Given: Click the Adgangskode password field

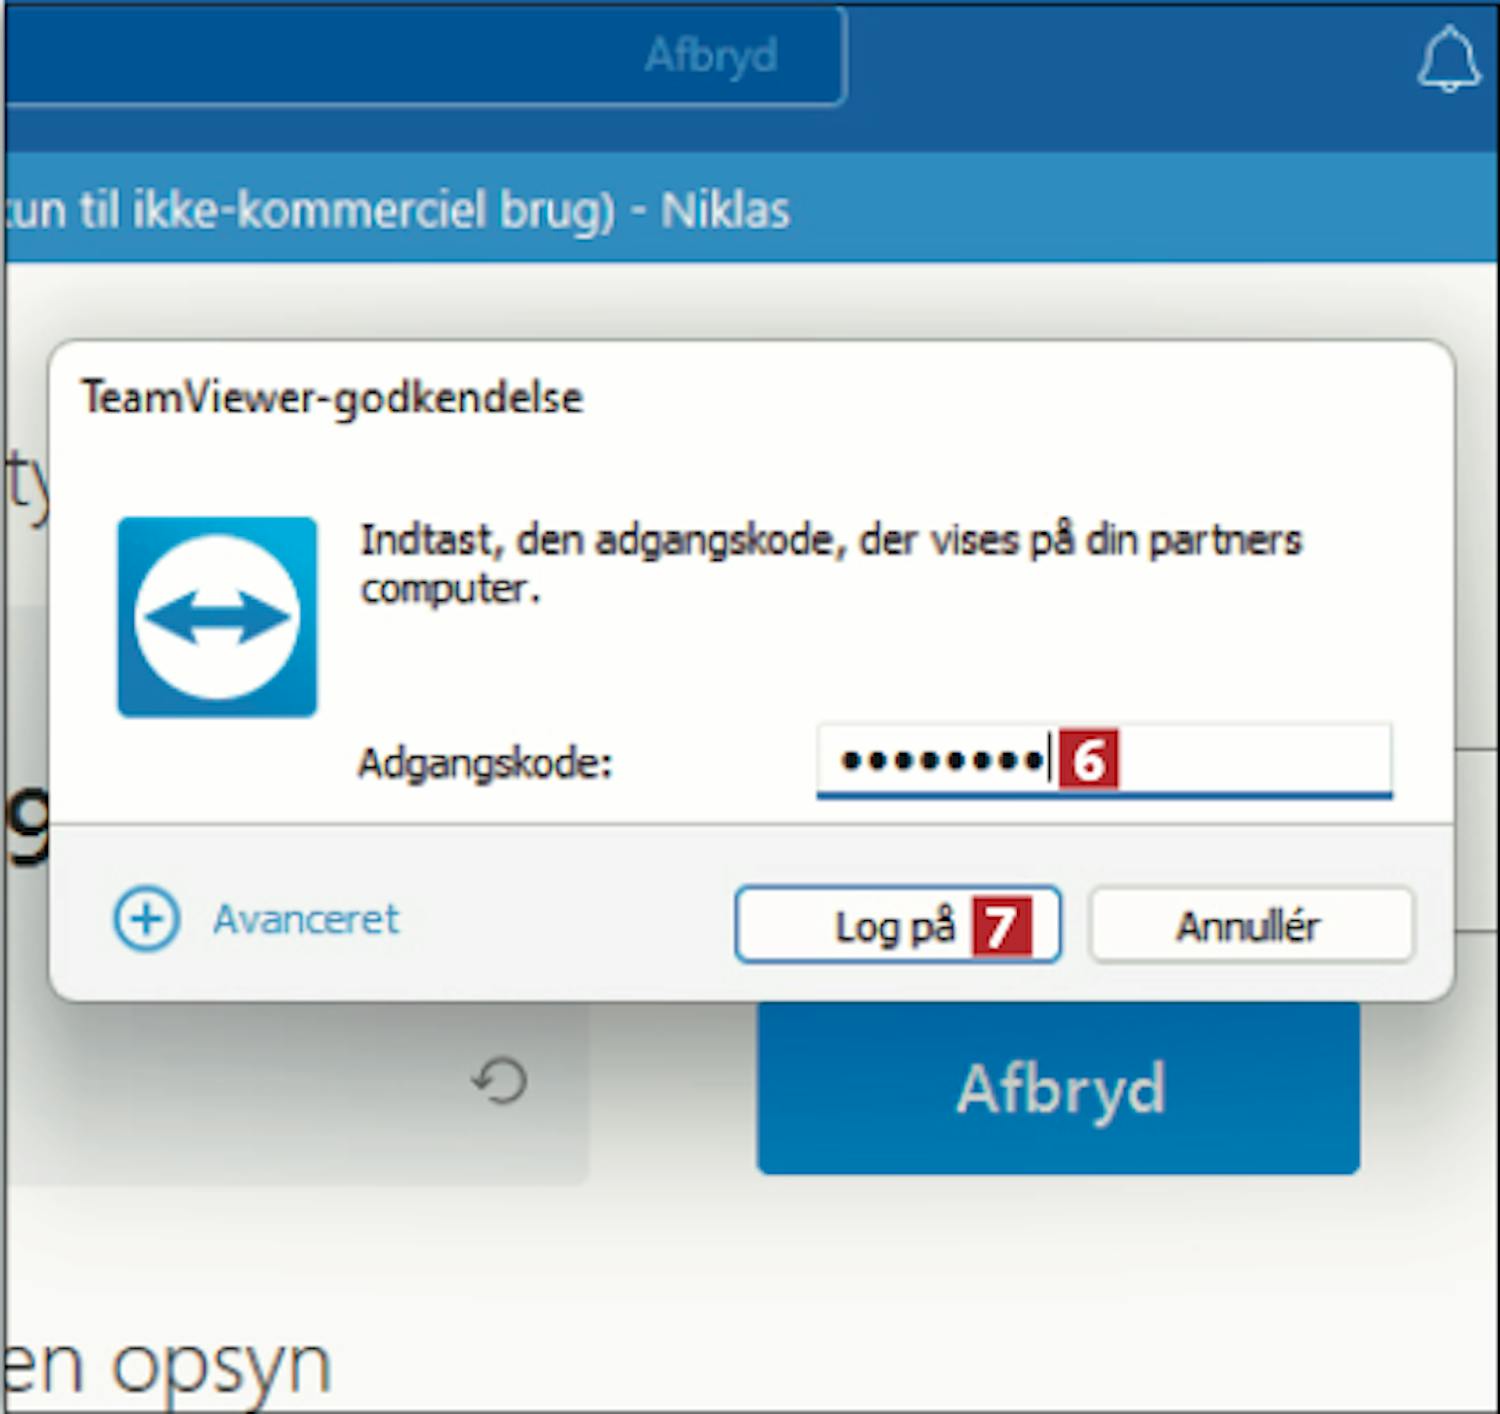Looking at the screenshot, I should 1104,761.
